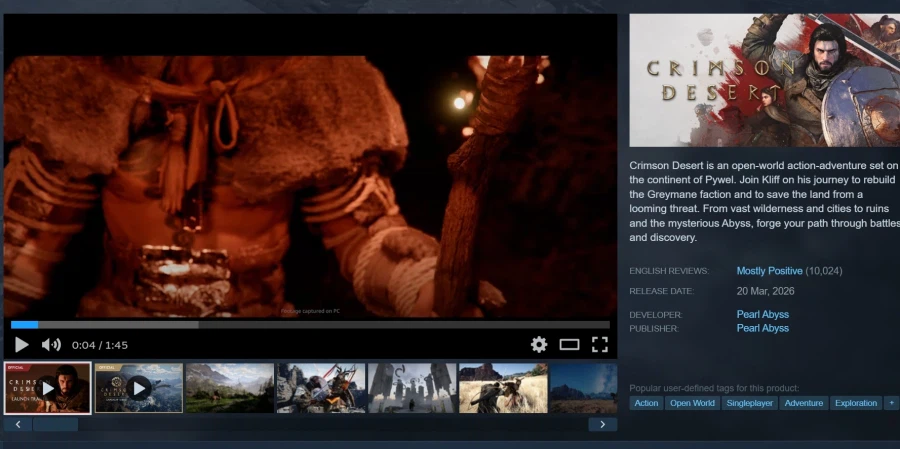Select the Action tag
The width and height of the screenshot is (900, 449).
[x=646, y=403]
